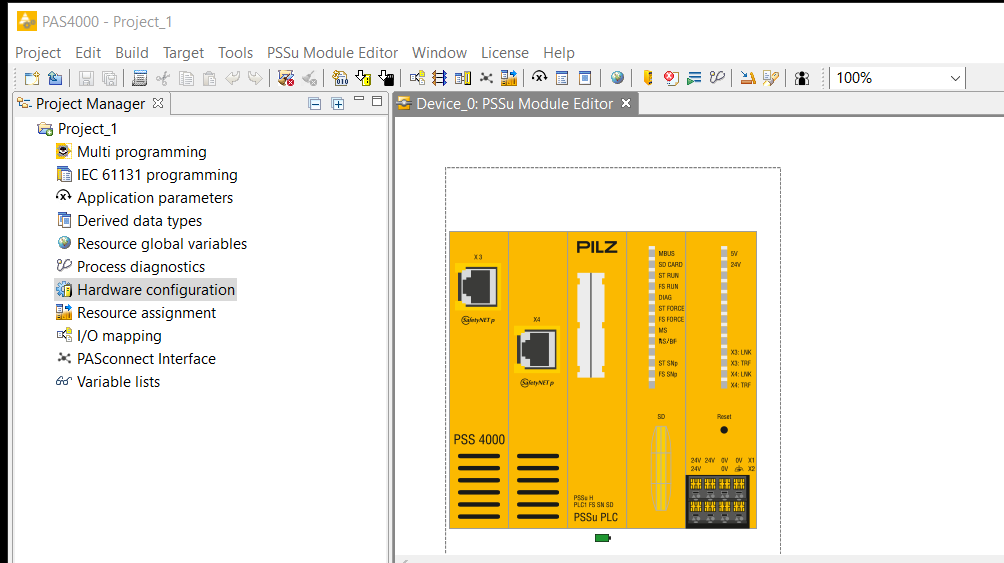Click the blue arrow on orange ruler icon

point(747,78)
